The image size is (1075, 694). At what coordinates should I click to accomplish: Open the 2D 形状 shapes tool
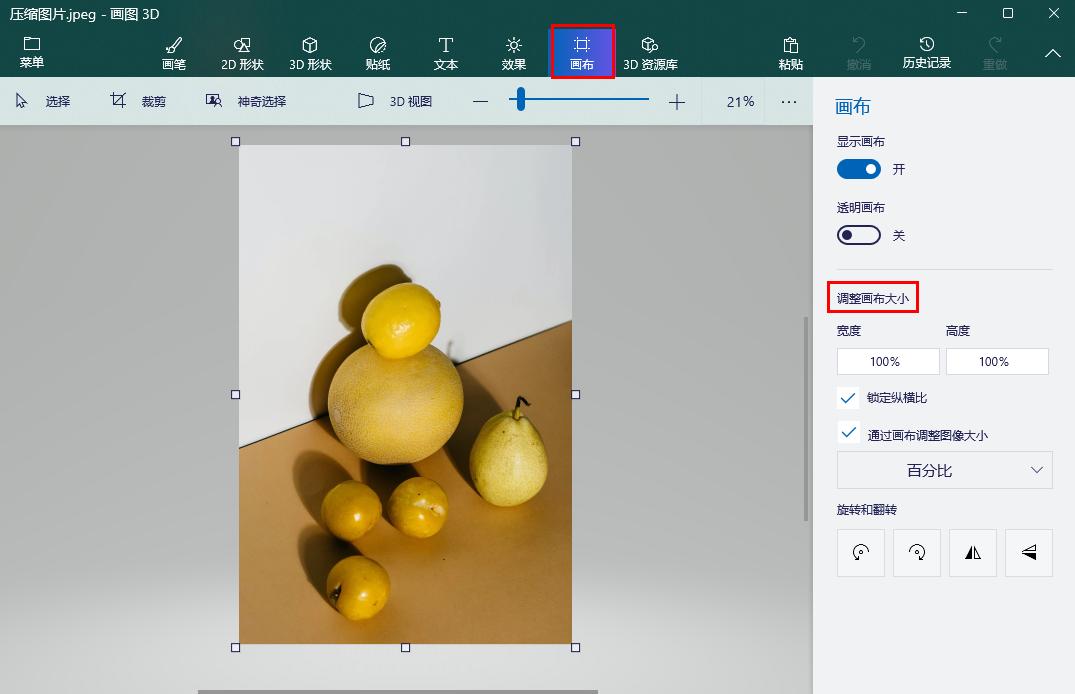pyautogui.click(x=242, y=53)
